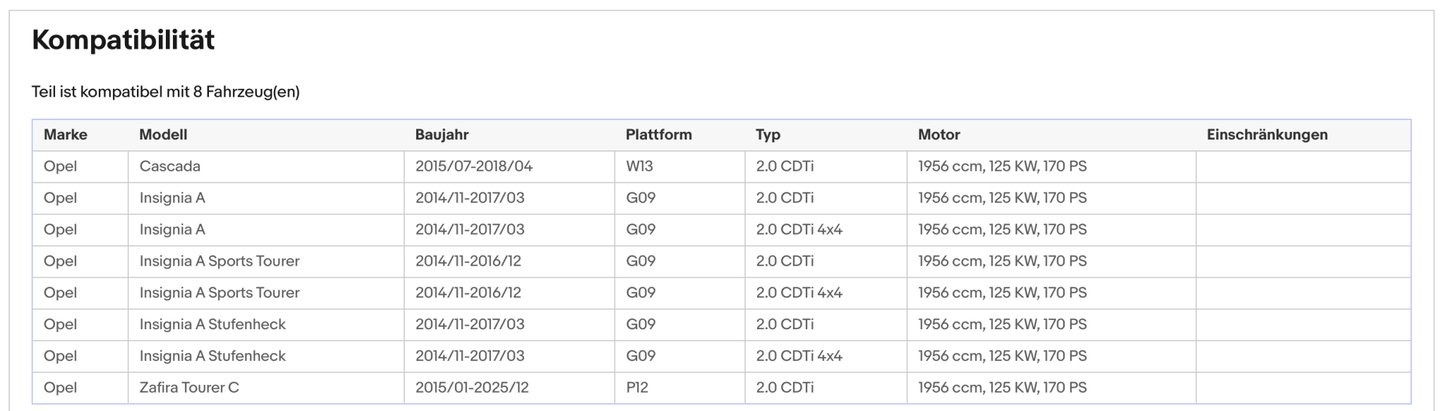Select the Baujahr column header
This screenshot has height=411, width=1445.
[442, 135]
